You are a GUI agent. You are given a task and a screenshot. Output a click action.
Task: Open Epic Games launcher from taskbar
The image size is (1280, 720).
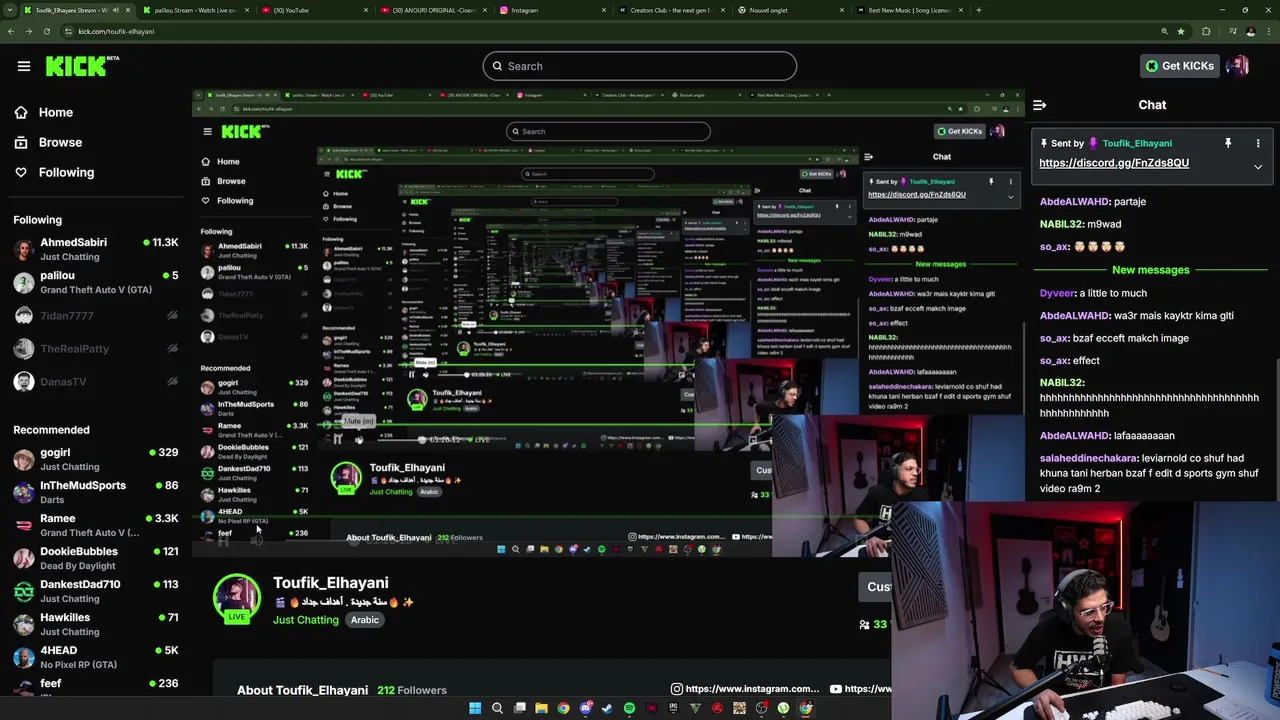pyautogui.click(x=673, y=708)
